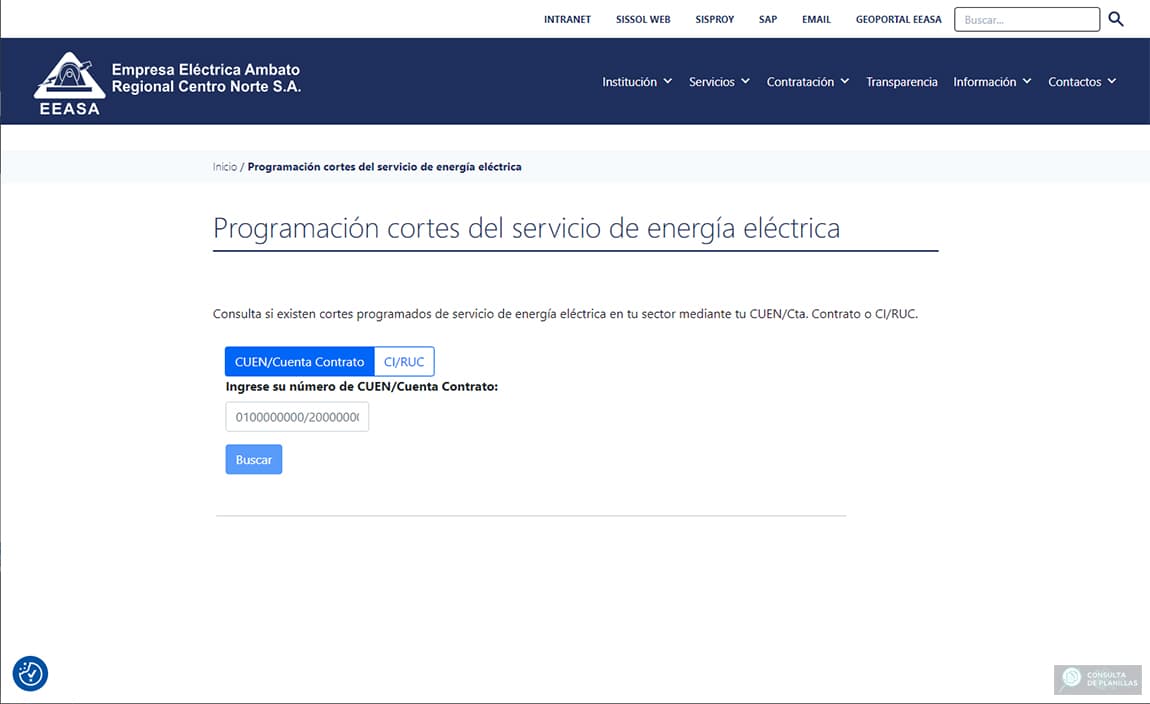Click the search magnifier icon
Image resolution: width=1150 pixels, height=704 pixels.
point(1116,19)
